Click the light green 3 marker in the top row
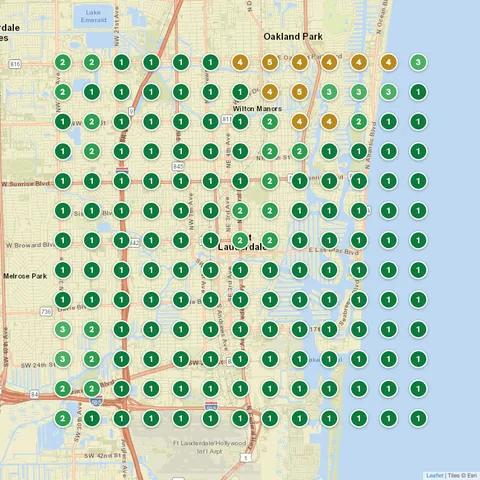480x480 pixels. (418, 62)
